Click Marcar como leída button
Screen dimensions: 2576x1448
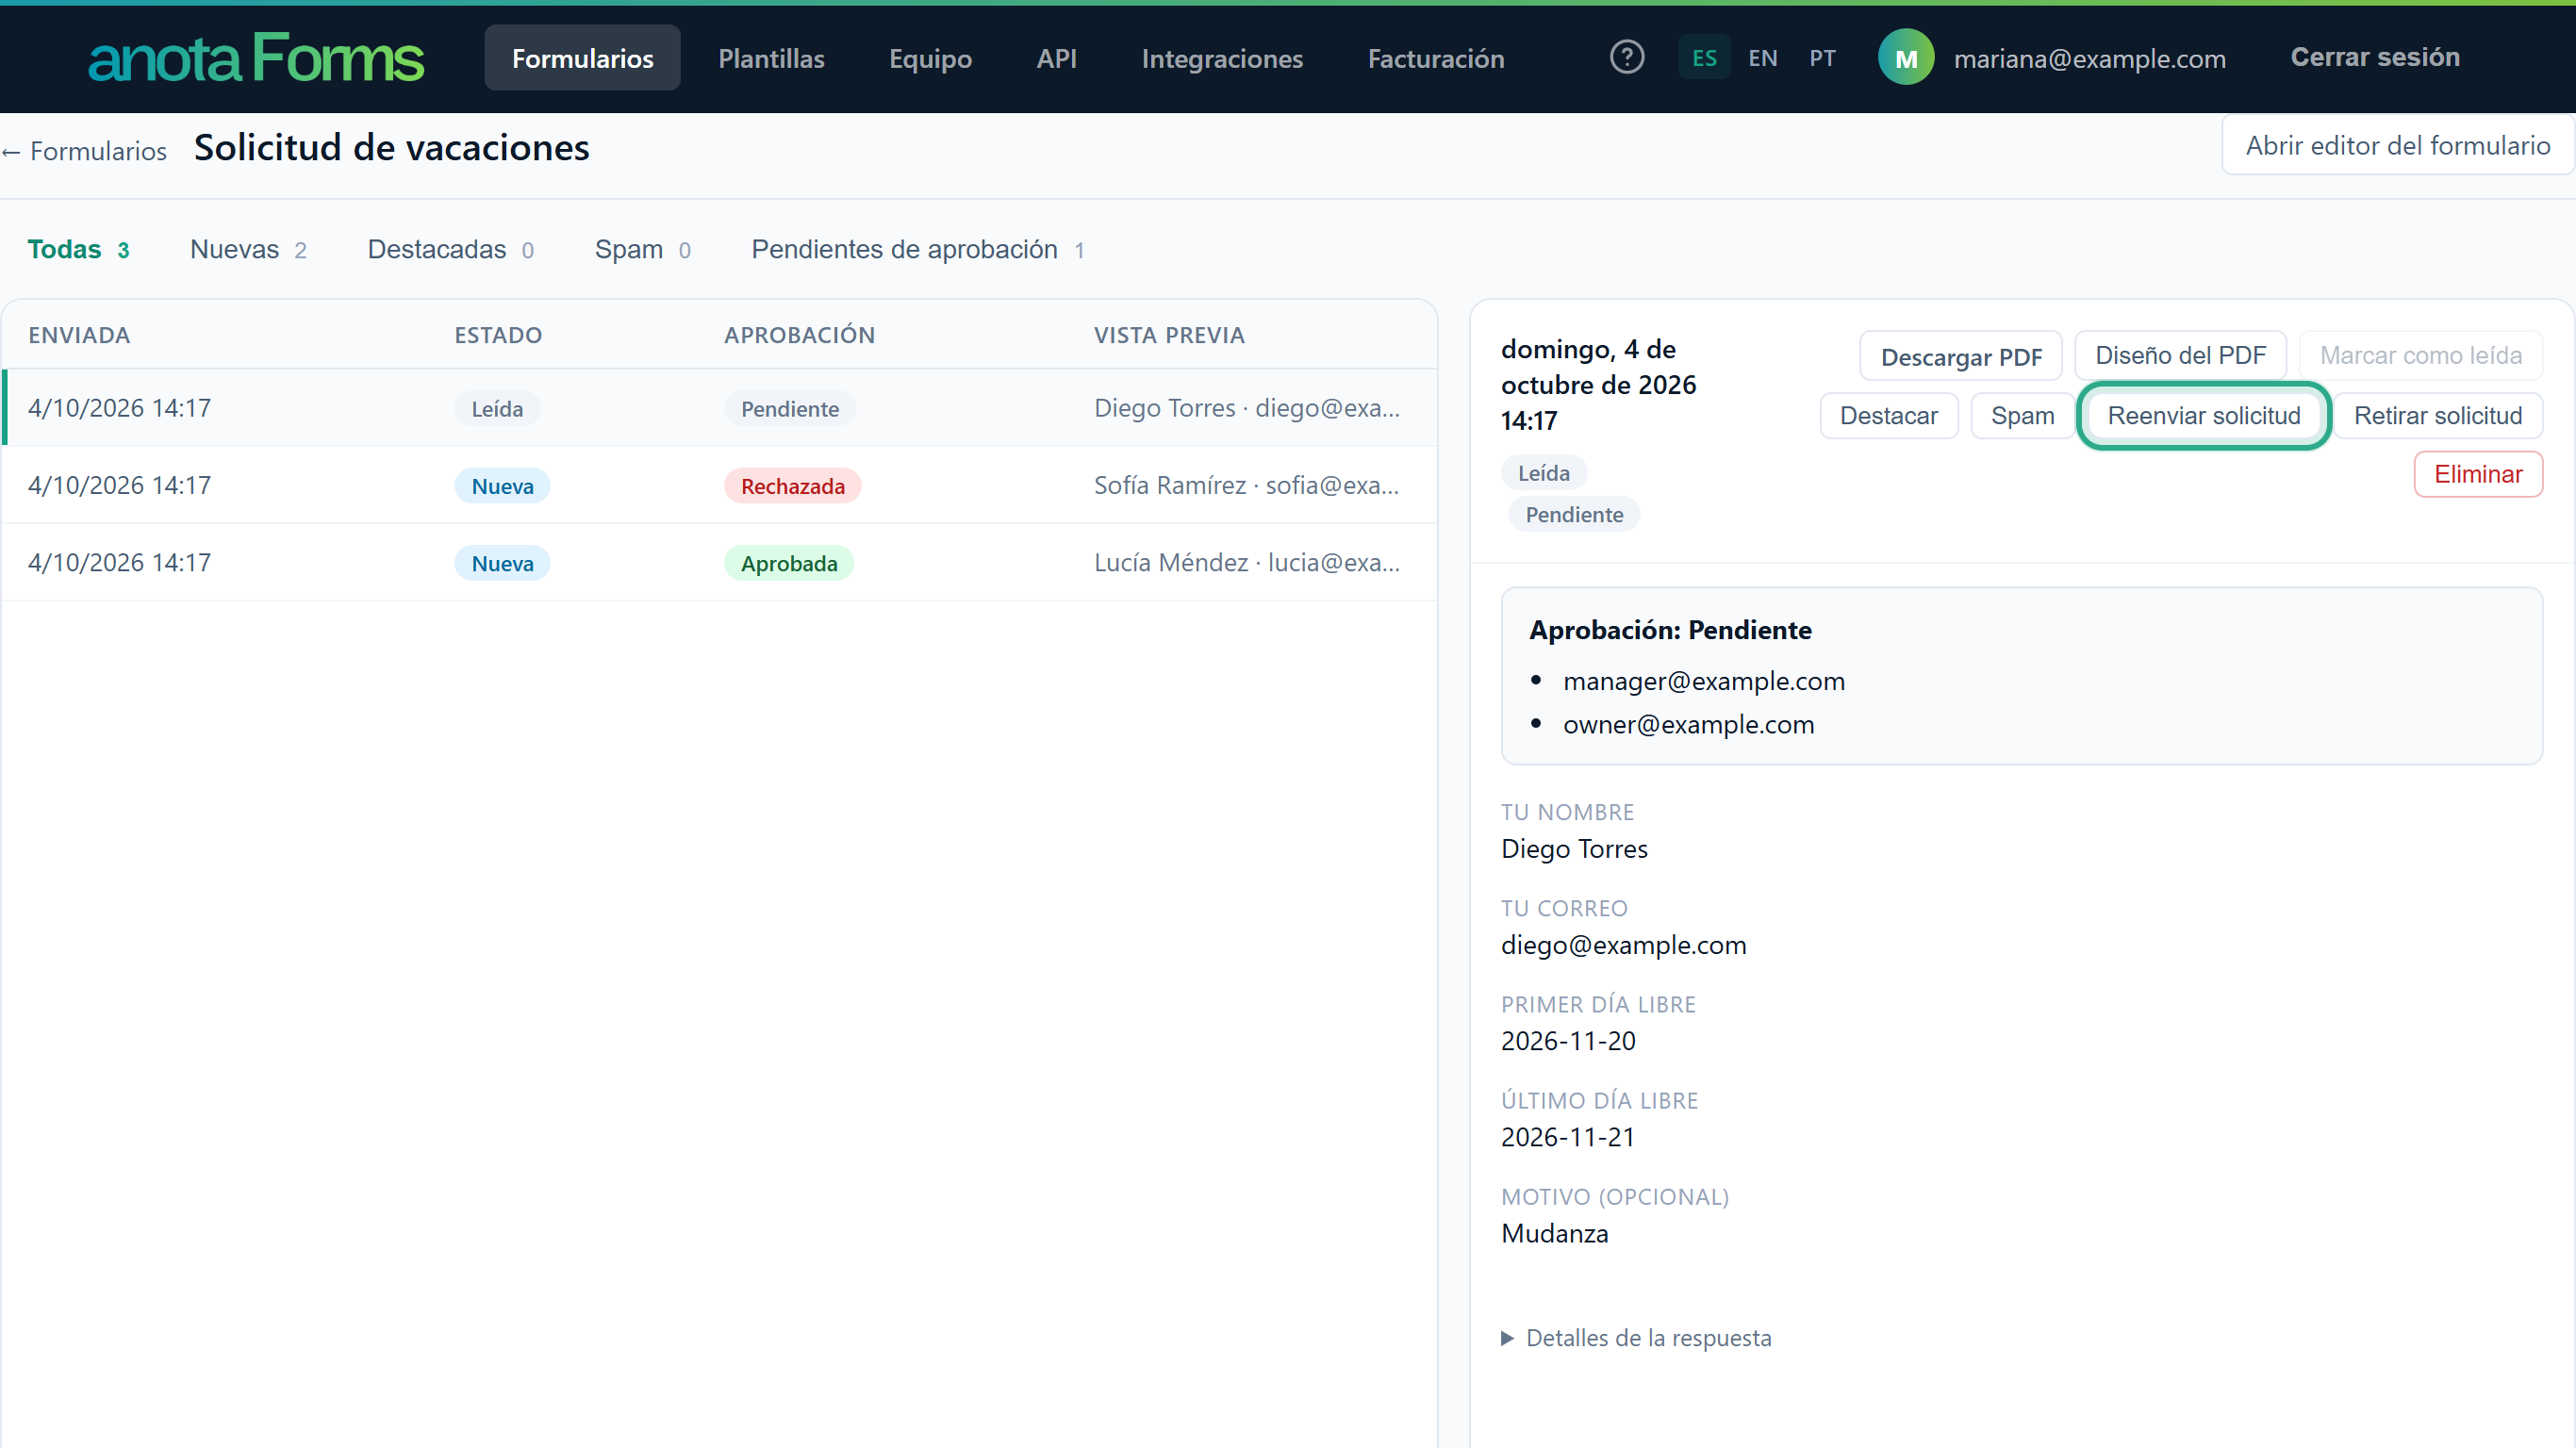coord(2420,355)
